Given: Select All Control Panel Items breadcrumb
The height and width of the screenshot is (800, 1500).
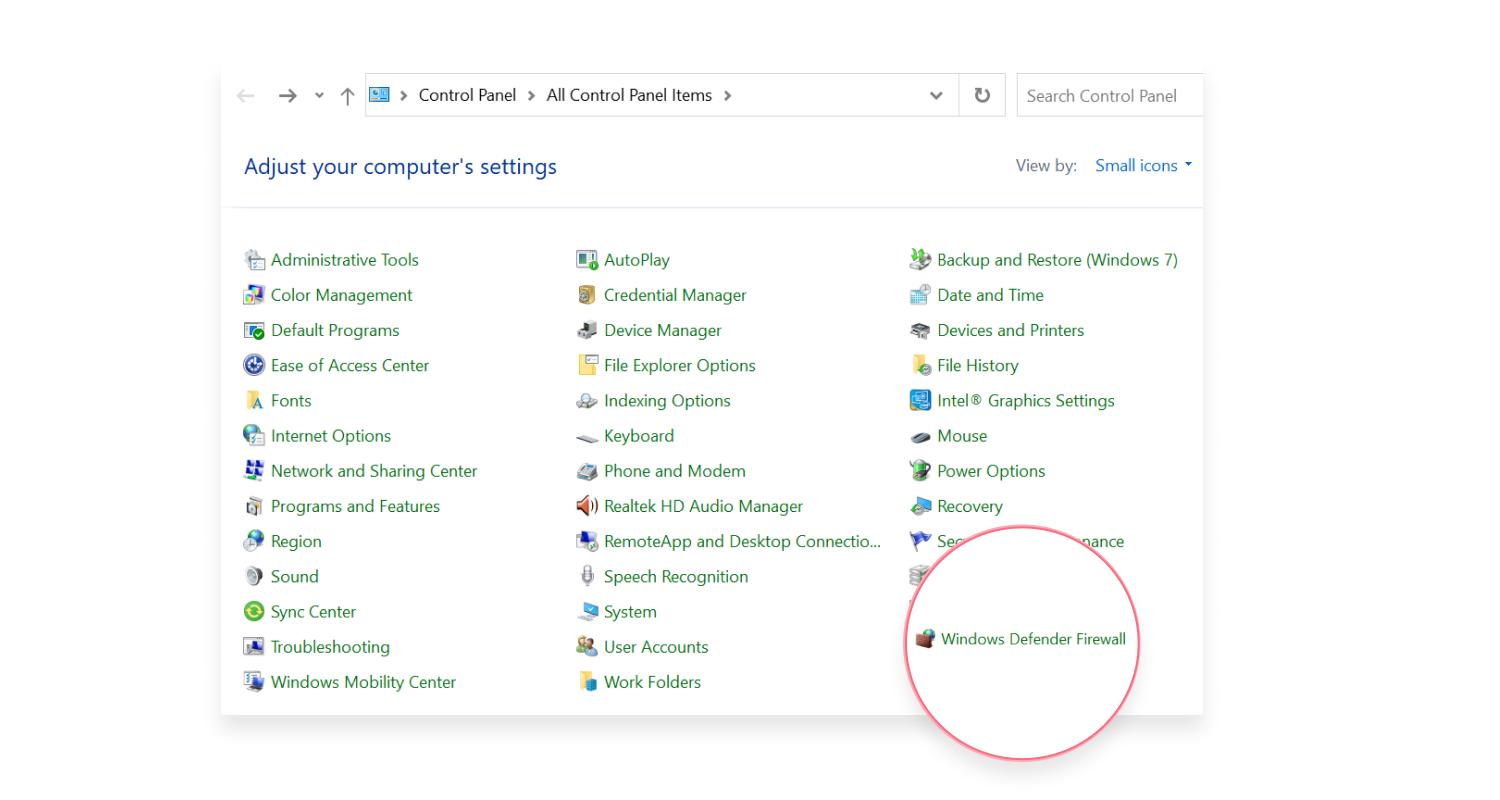Looking at the screenshot, I should pos(629,95).
